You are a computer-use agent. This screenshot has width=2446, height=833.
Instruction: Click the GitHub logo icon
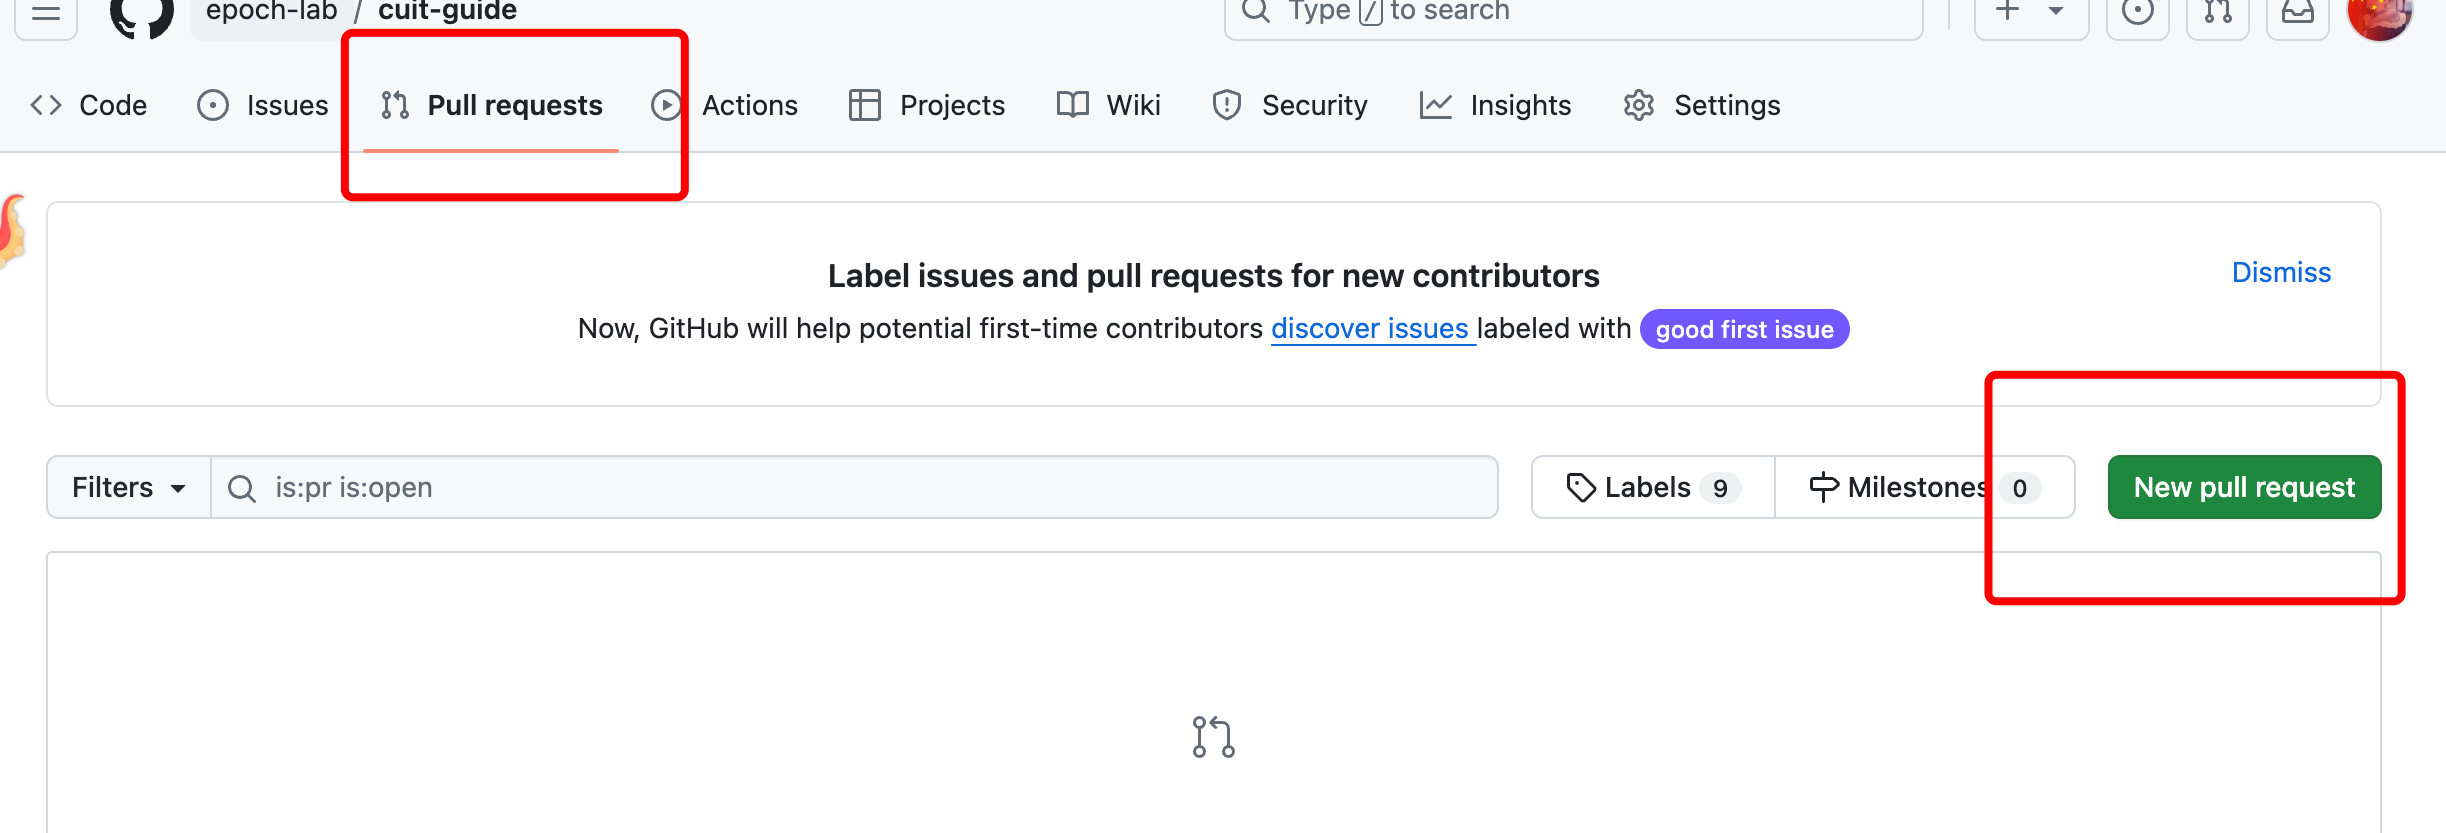click(x=141, y=16)
